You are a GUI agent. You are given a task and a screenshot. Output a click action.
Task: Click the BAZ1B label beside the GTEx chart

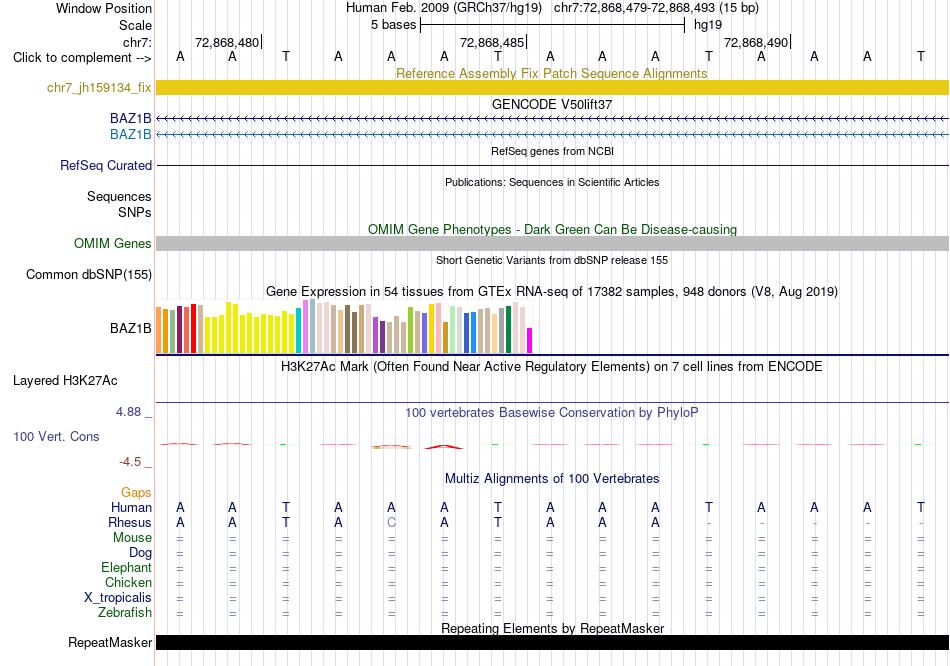130,328
